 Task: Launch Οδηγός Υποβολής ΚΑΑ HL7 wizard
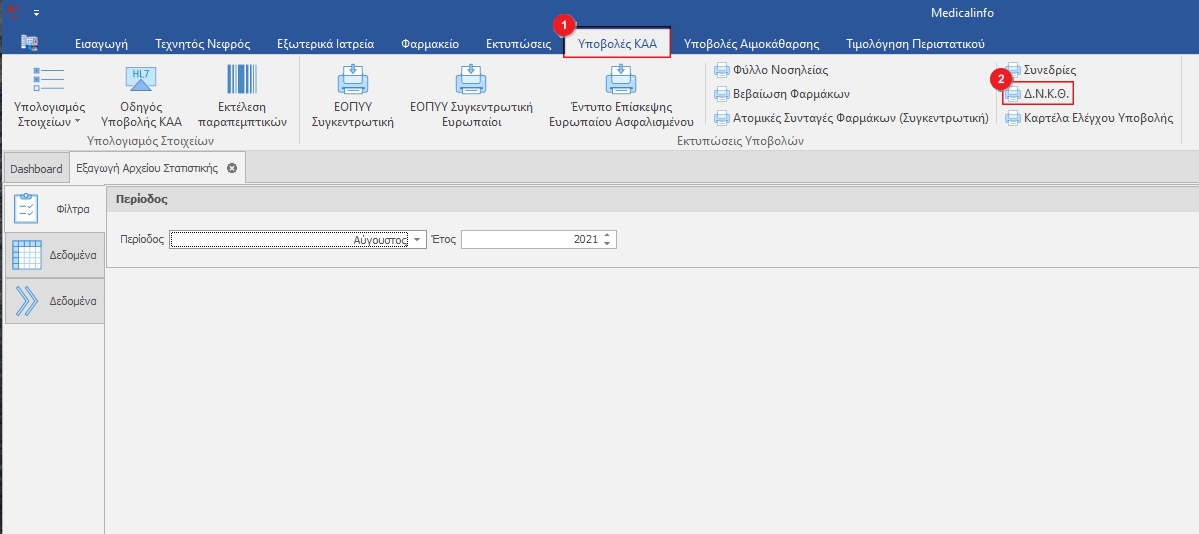141,96
